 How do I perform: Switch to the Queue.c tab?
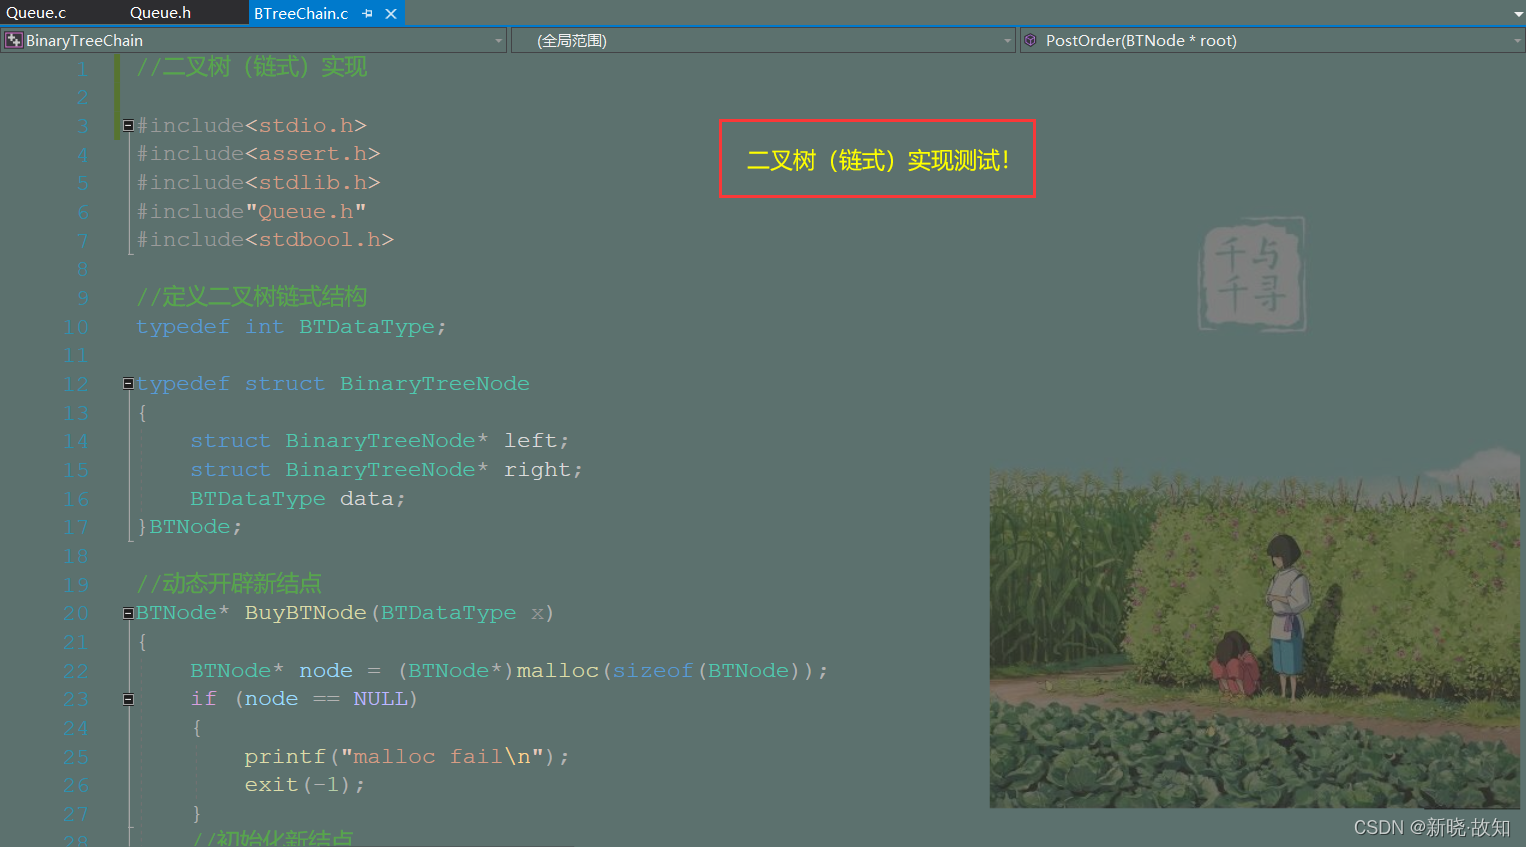pos(37,13)
